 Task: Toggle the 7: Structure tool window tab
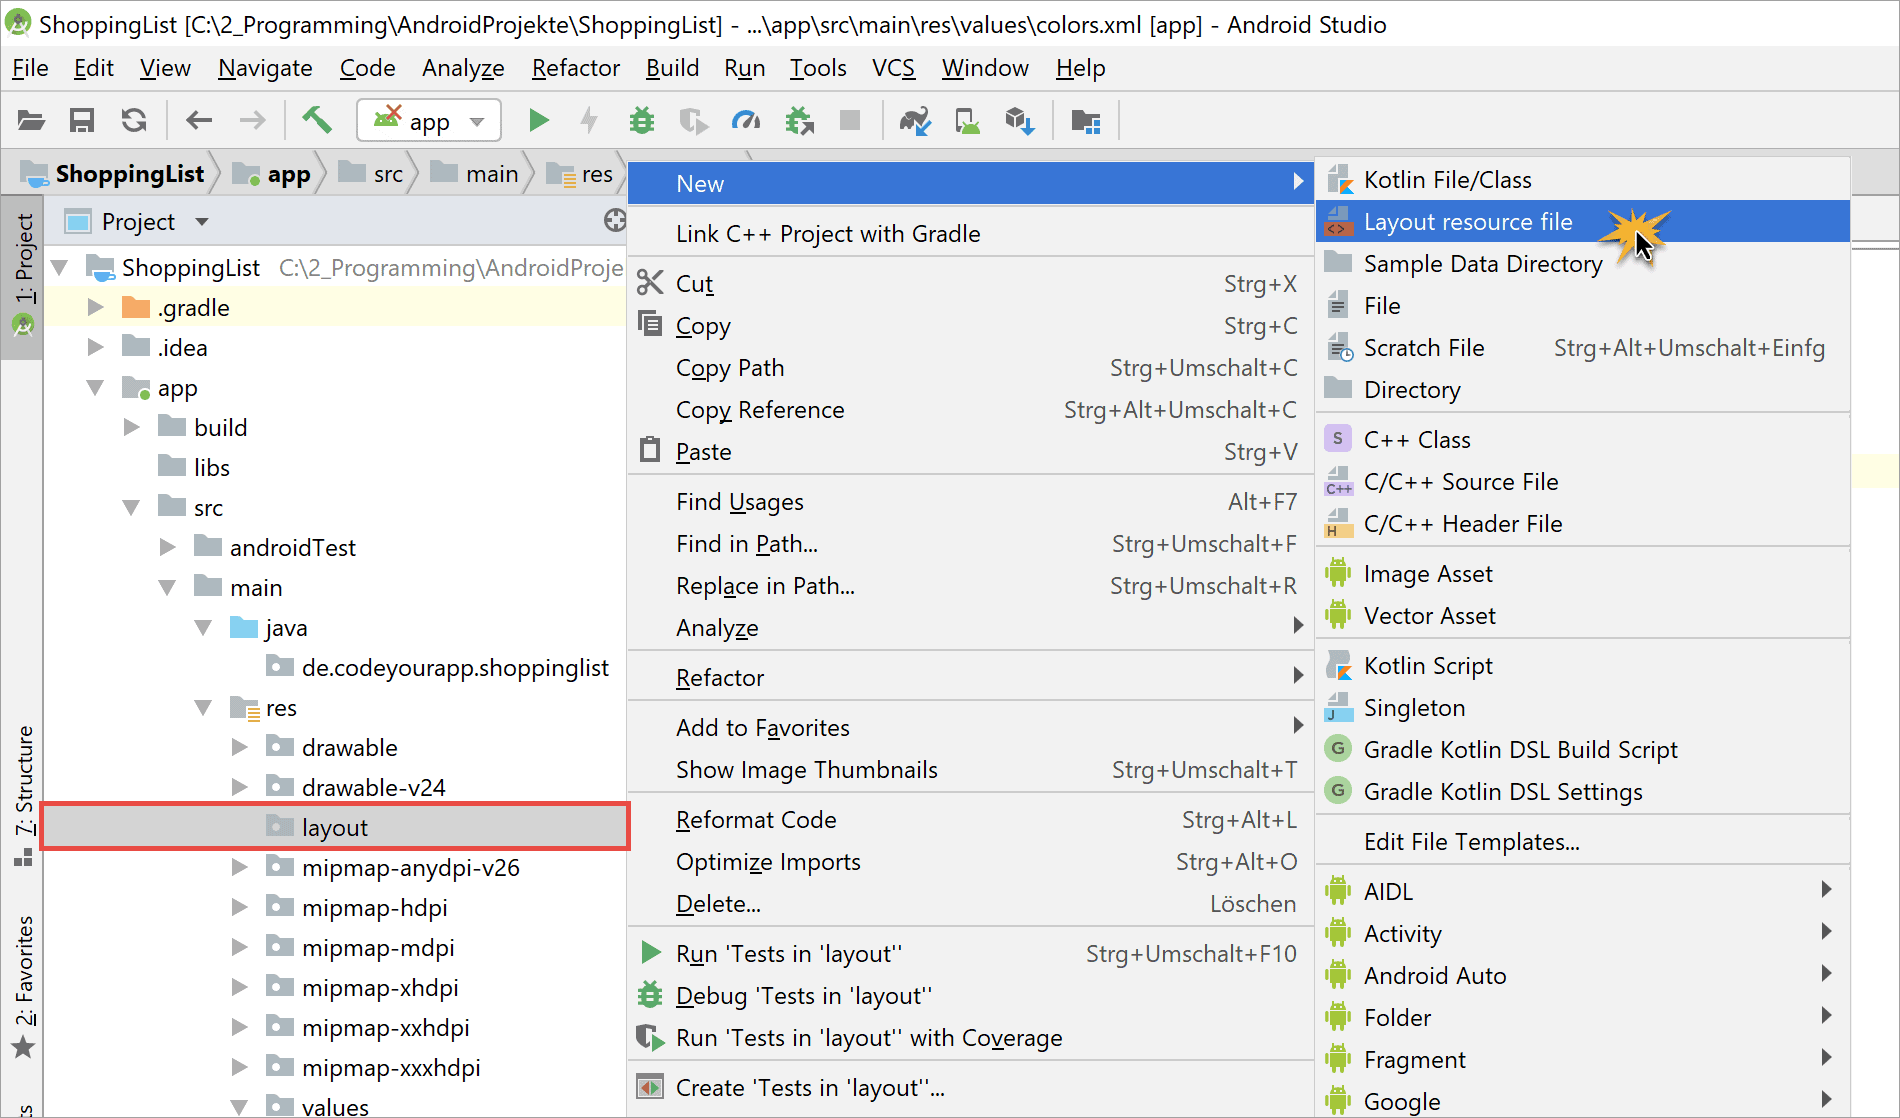(x=23, y=795)
